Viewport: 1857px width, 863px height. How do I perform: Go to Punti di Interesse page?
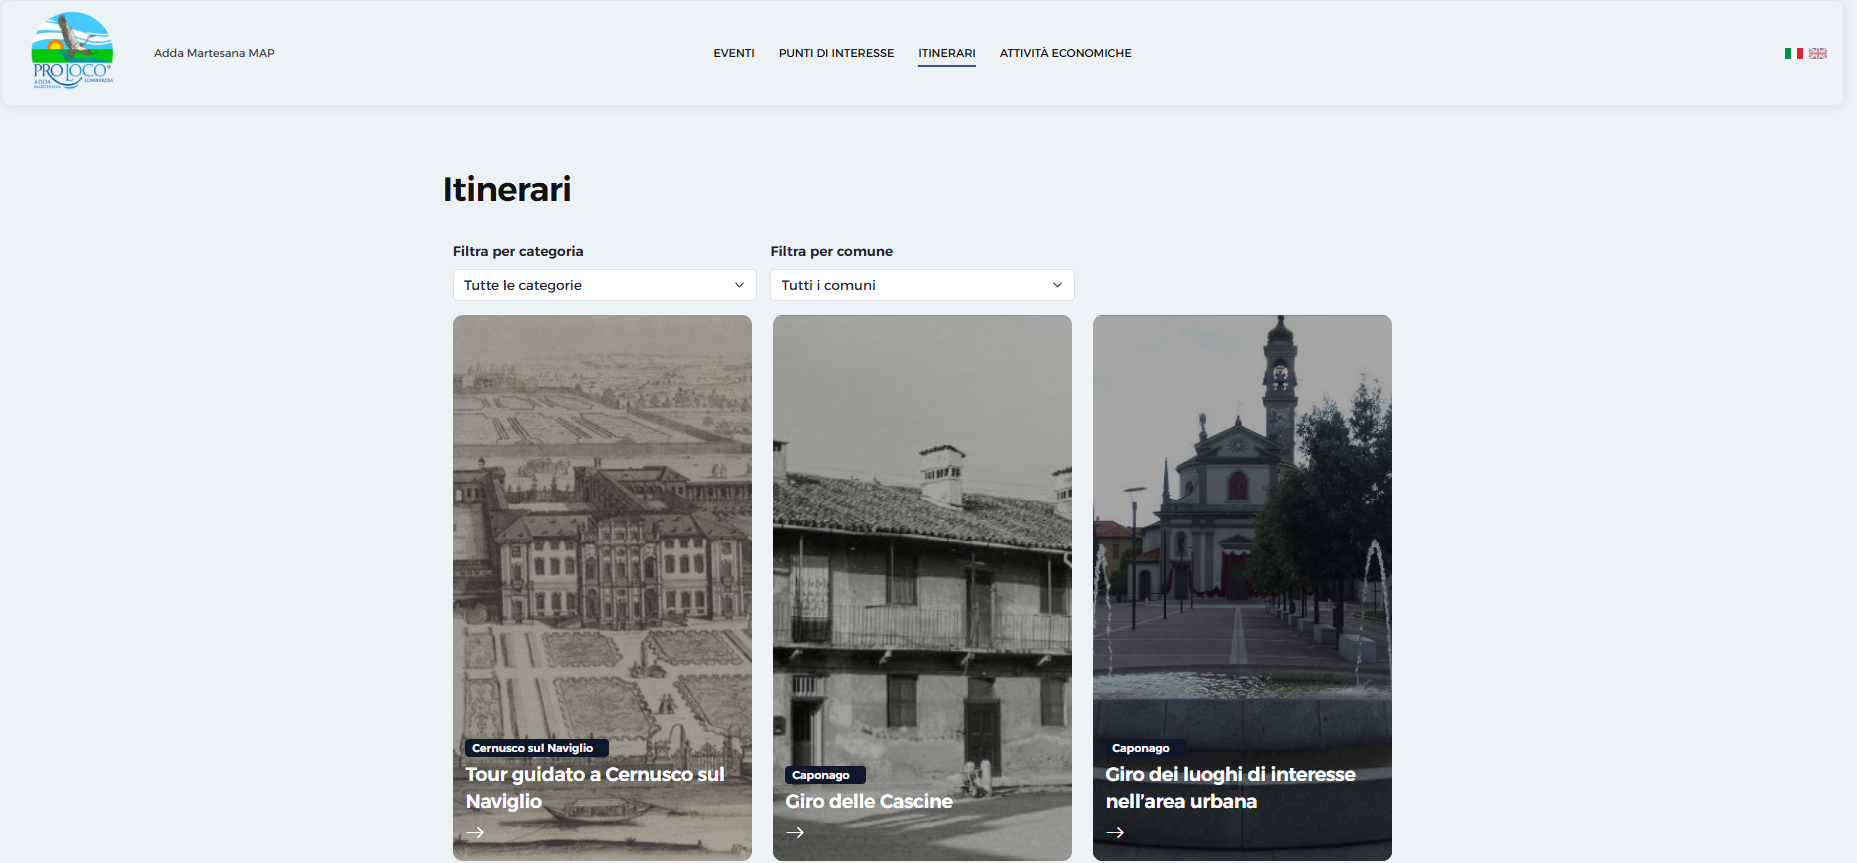tap(836, 53)
